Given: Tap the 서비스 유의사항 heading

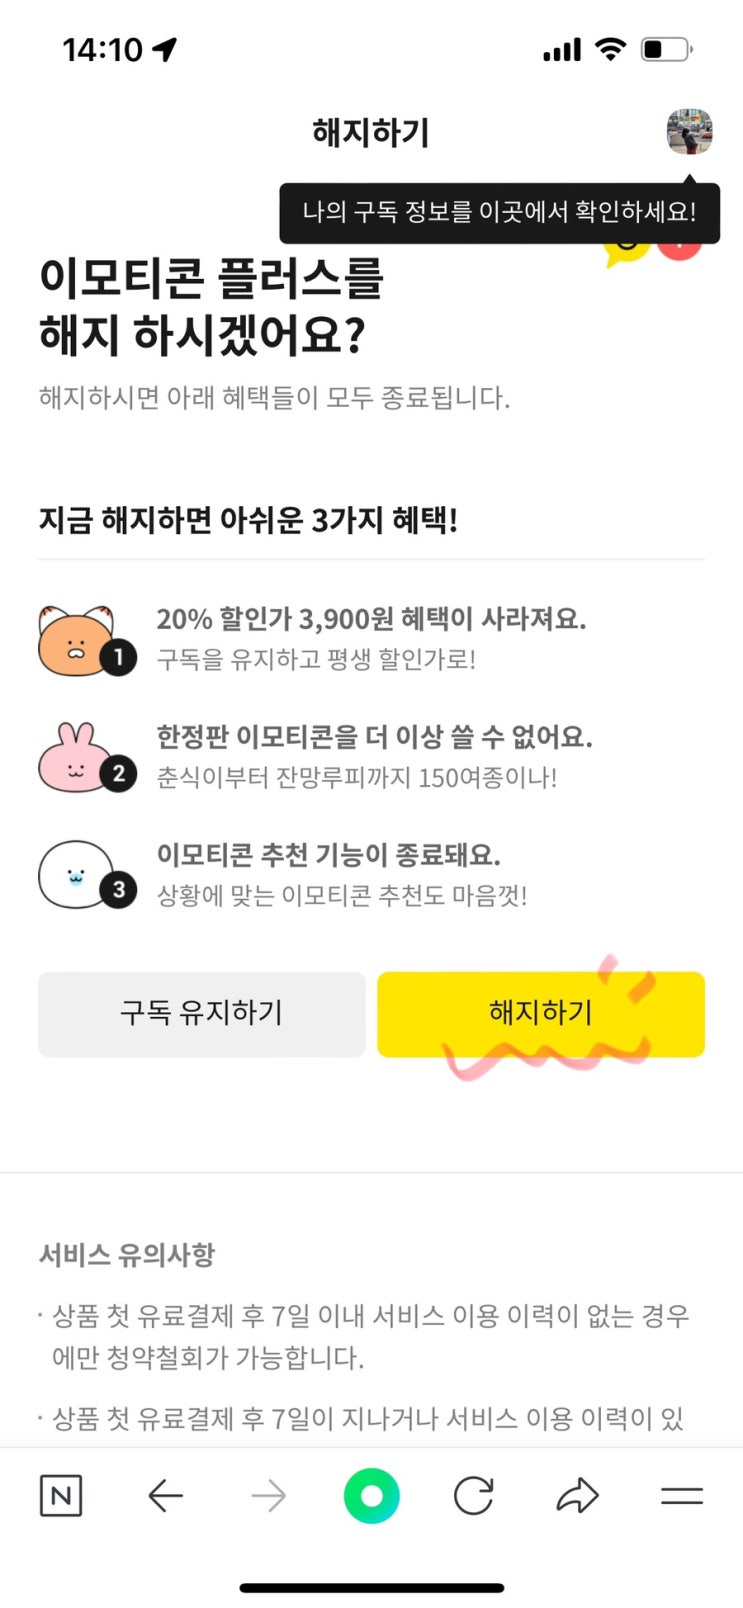Looking at the screenshot, I should point(127,1254).
